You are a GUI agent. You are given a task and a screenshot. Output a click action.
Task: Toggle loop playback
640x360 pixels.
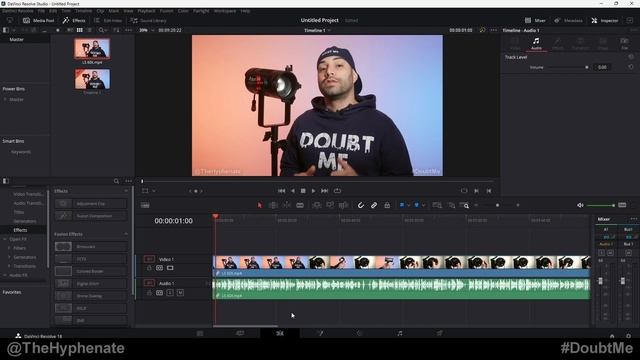coord(337,191)
